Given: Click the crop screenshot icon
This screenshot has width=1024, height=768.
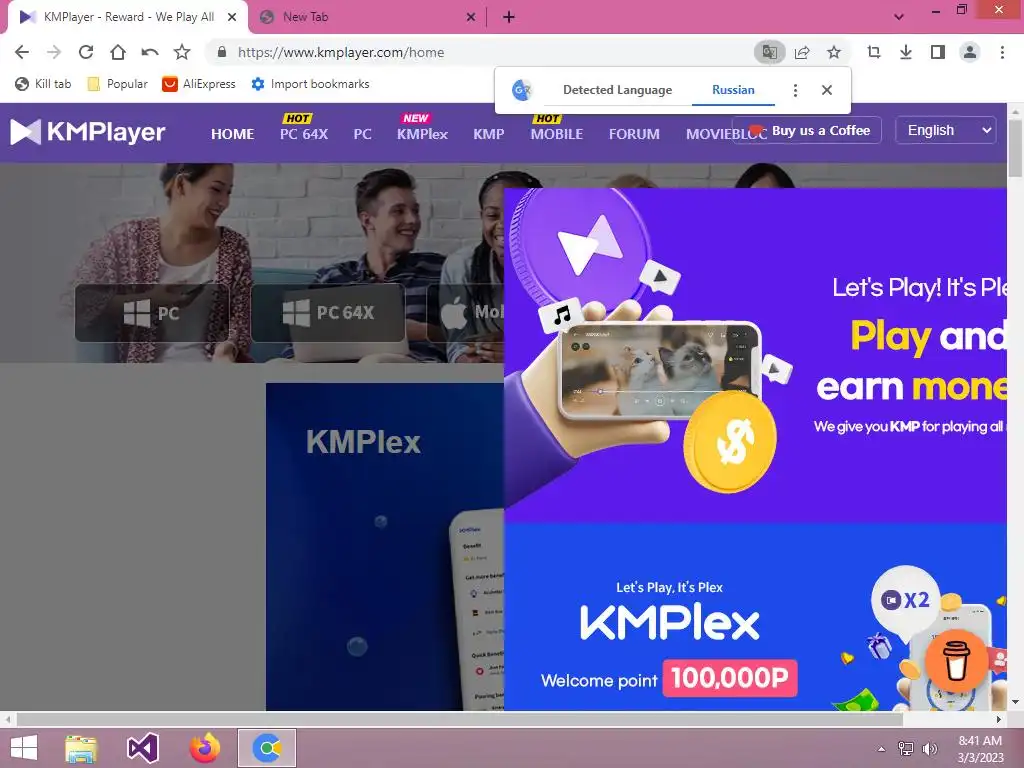Looking at the screenshot, I should (874, 52).
